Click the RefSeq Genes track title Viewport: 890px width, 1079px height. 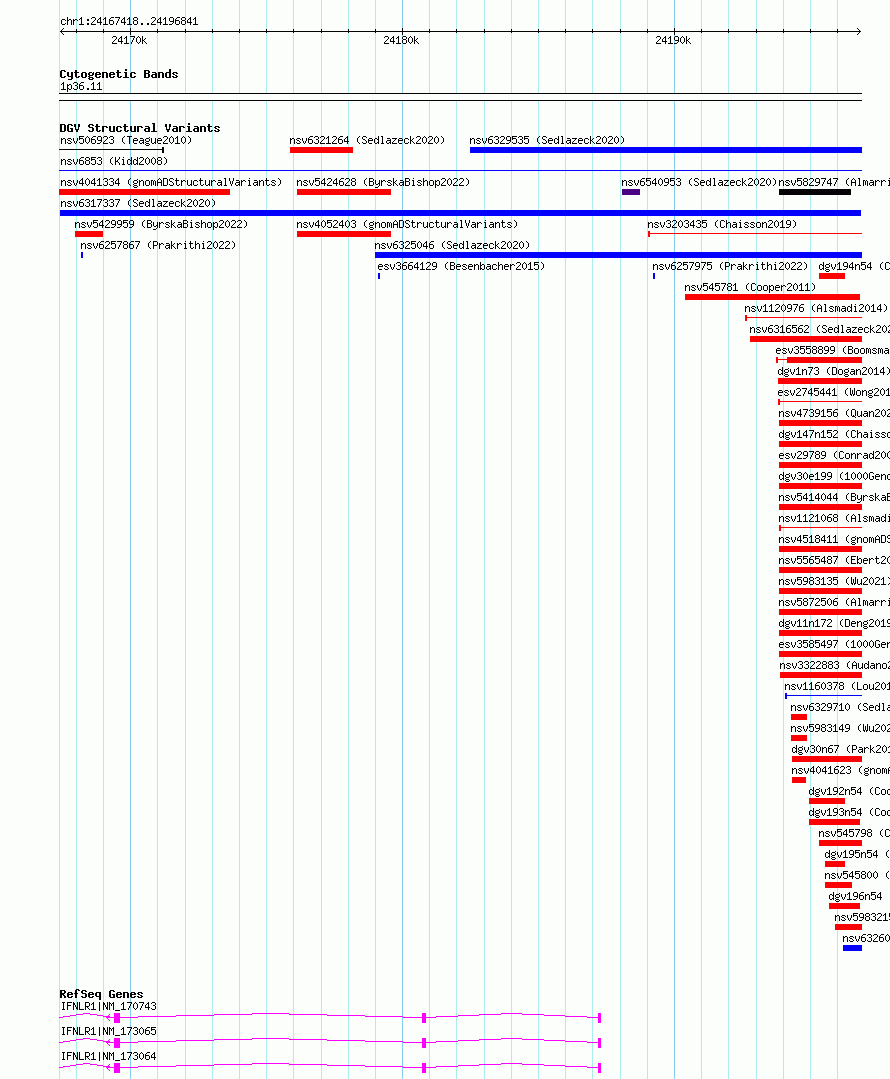(101, 994)
